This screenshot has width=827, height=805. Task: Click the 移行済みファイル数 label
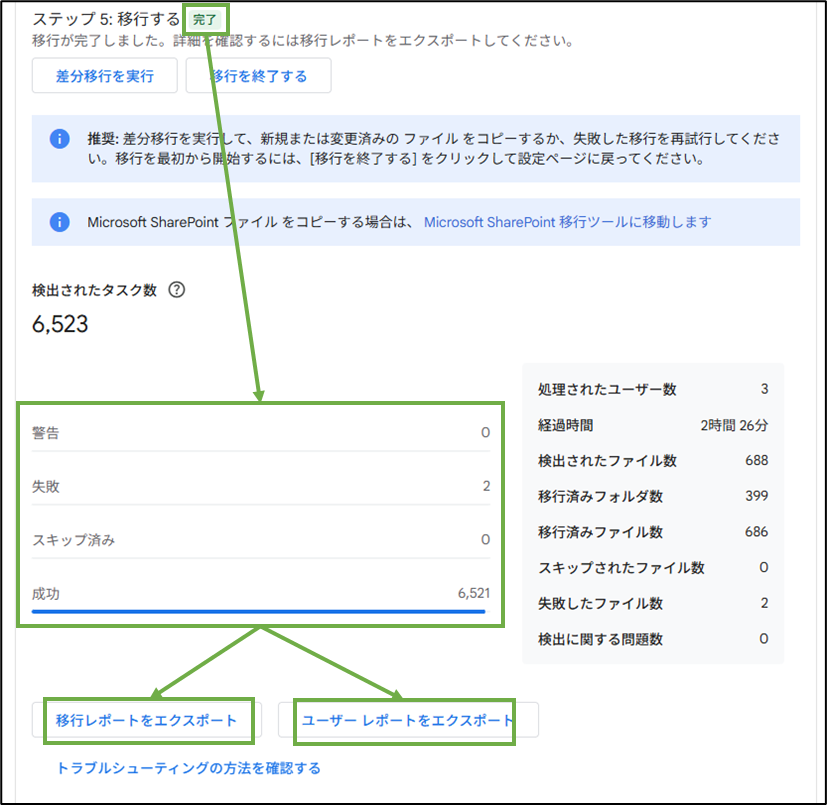[x=600, y=532]
